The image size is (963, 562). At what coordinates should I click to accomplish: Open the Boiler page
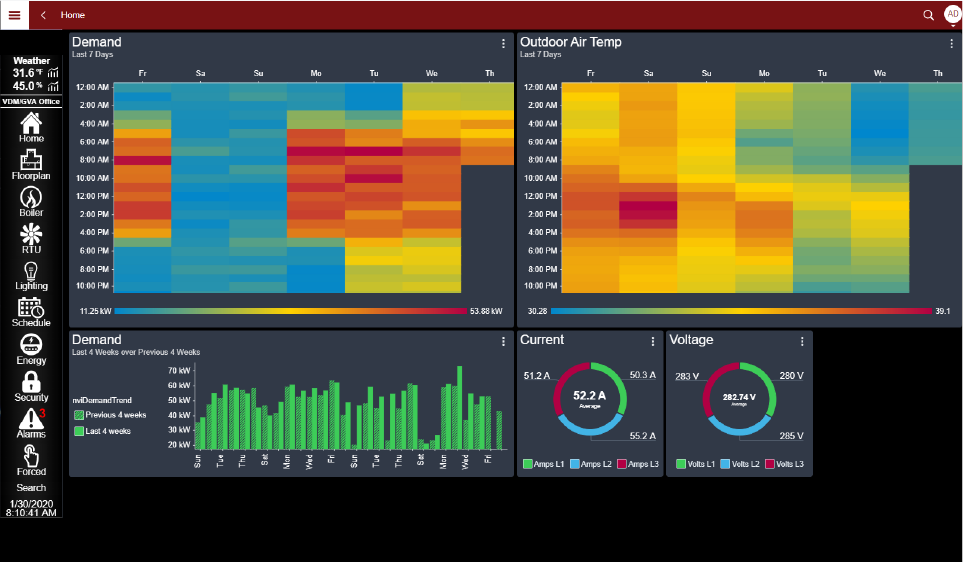click(x=31, y=201)
